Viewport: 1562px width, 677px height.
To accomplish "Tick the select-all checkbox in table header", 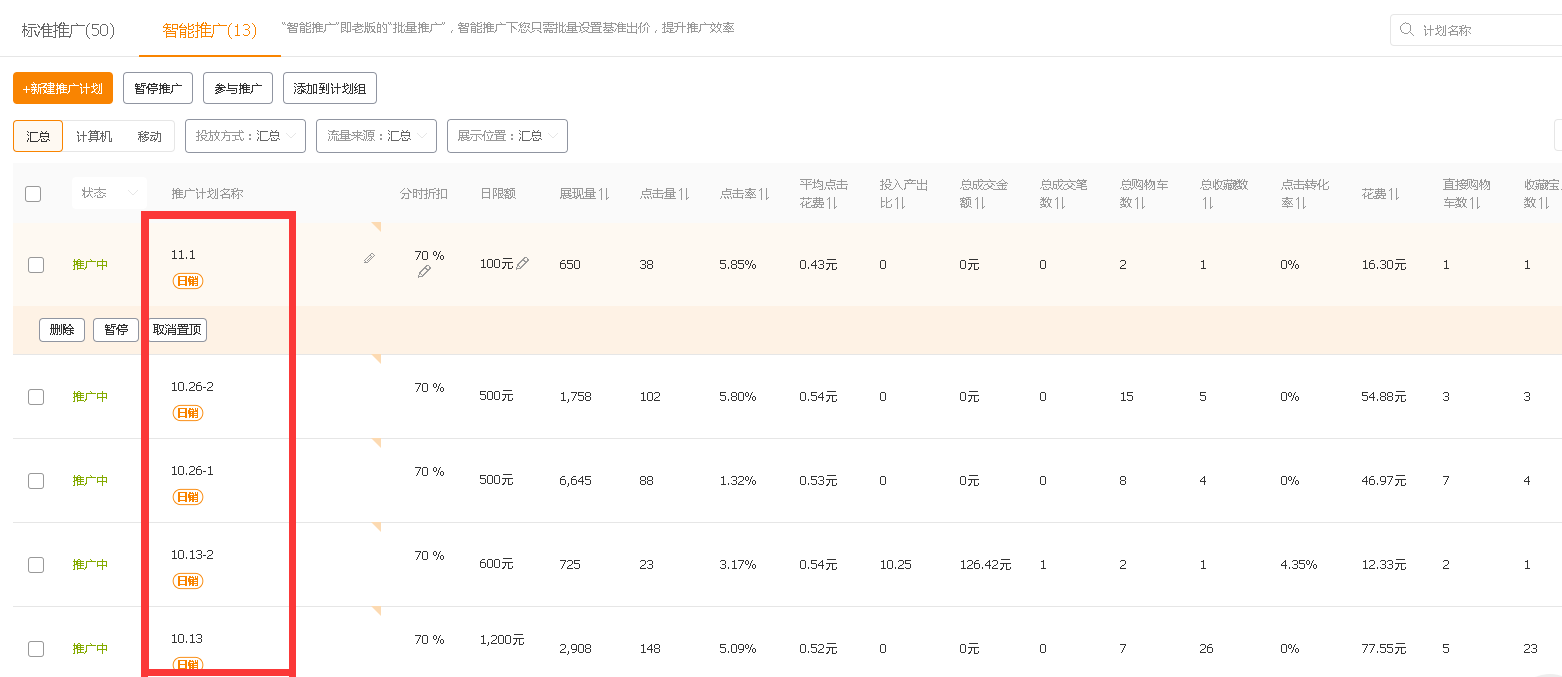I will point(33,194).
